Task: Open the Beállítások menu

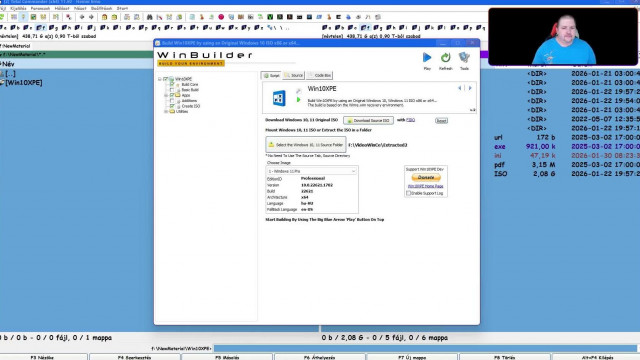Action: pos(101,8)
